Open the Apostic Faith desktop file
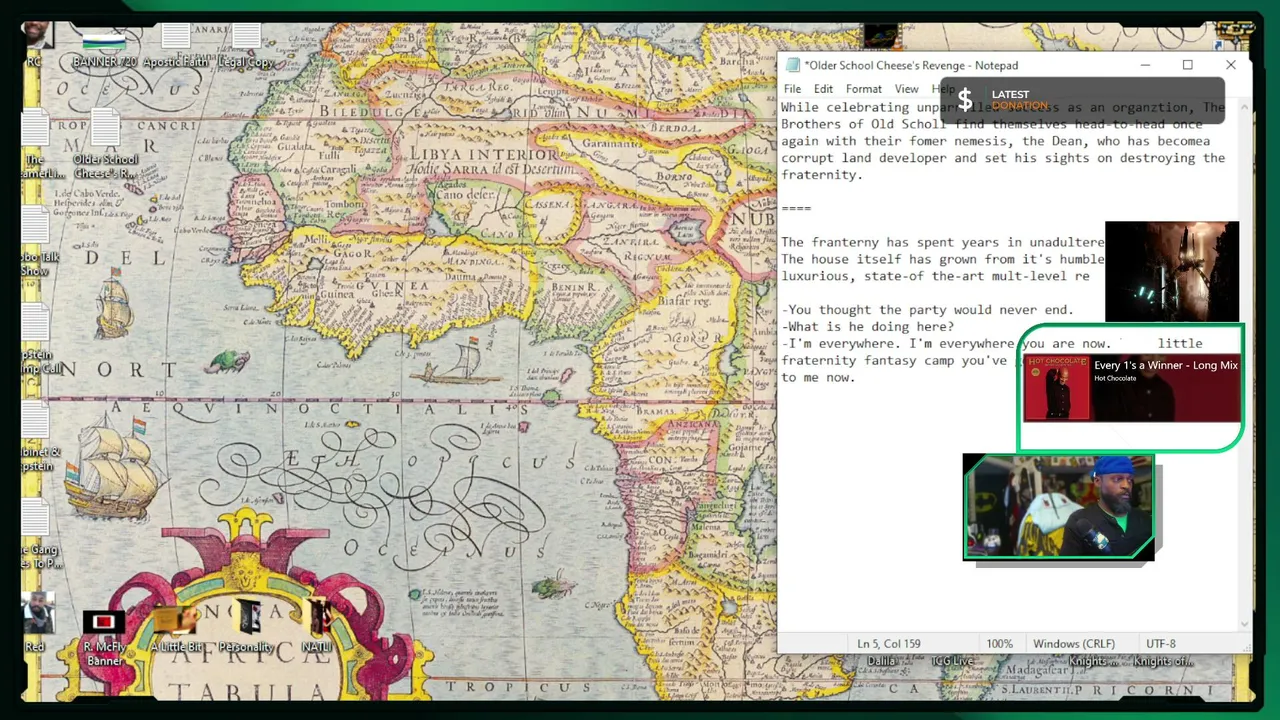The image size is (1280, 720). [x=176, y=47]
